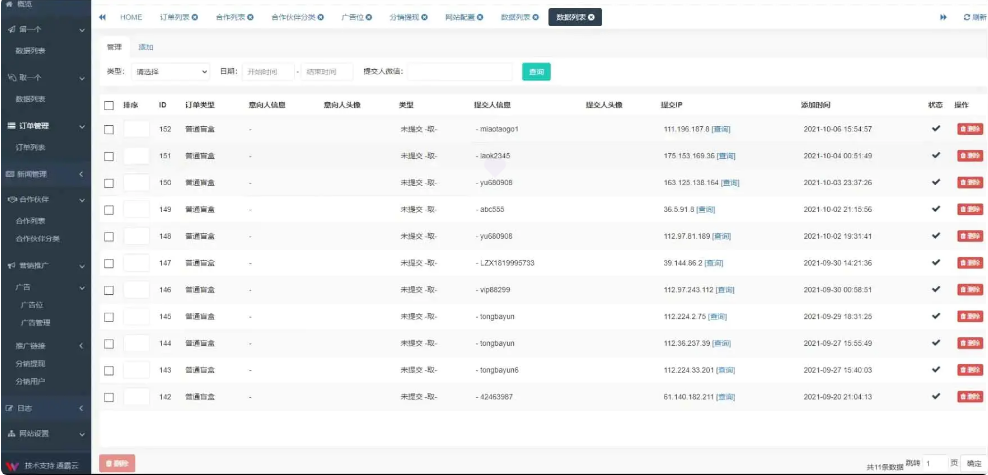Switch to the 添加 tab
The height and width of the screenshot is (475, 988).
pos(146,47)
